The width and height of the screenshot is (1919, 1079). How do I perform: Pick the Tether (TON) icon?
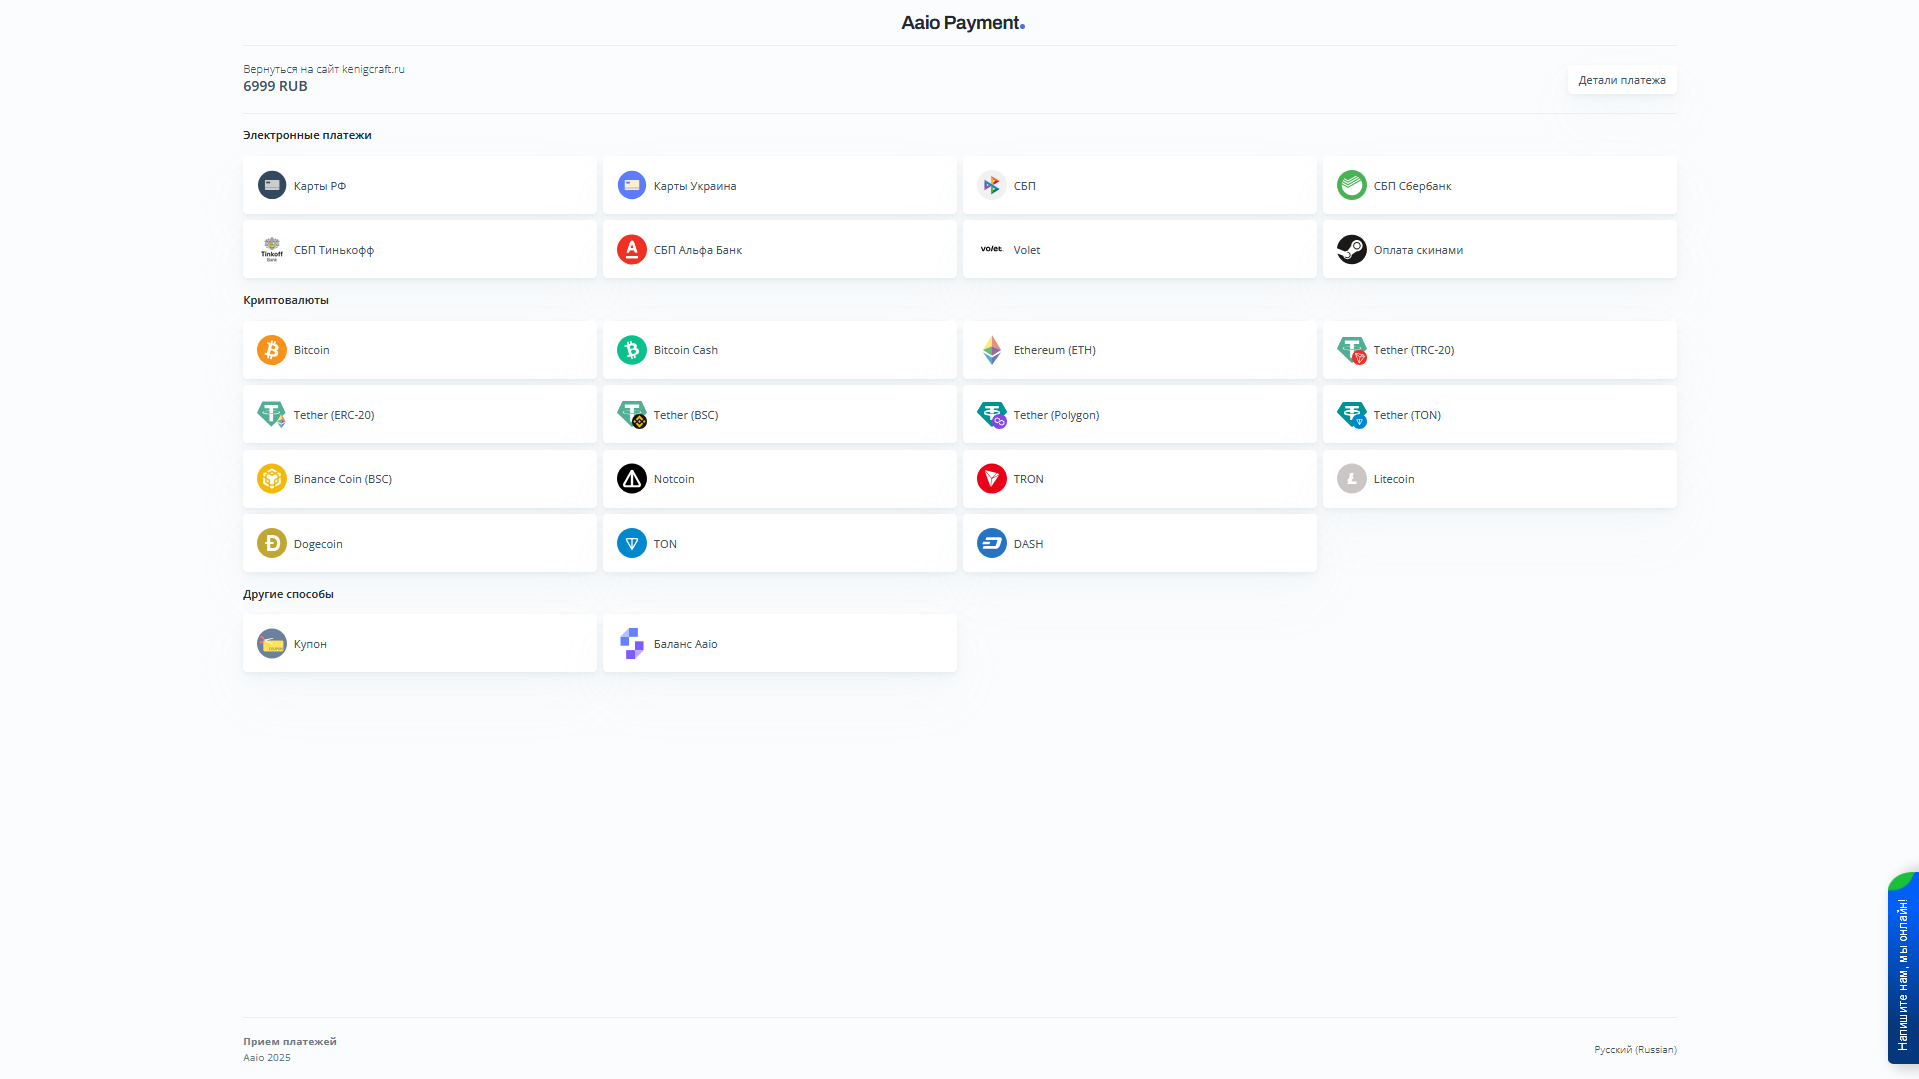point(1352,414)
